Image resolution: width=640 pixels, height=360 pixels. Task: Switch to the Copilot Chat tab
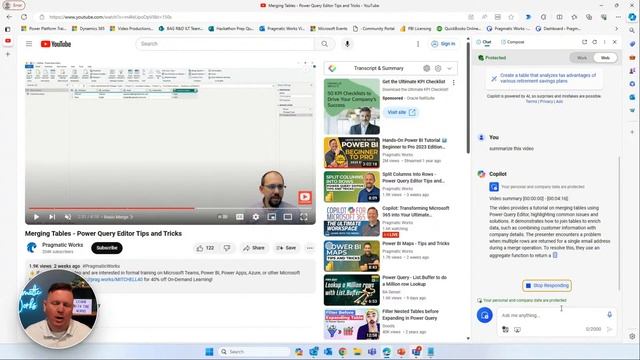click(484, 42)
